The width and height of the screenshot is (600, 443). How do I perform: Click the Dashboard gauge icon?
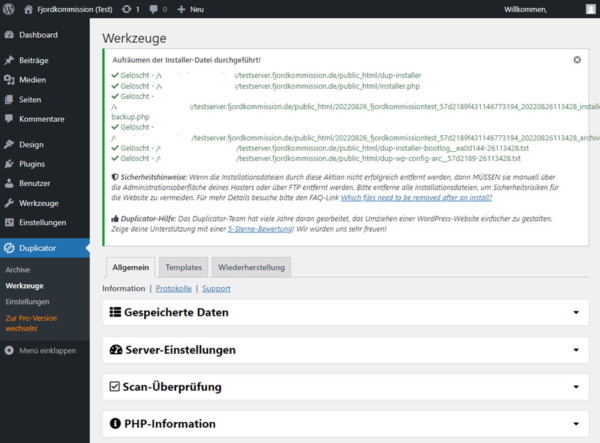coord(9,35)
